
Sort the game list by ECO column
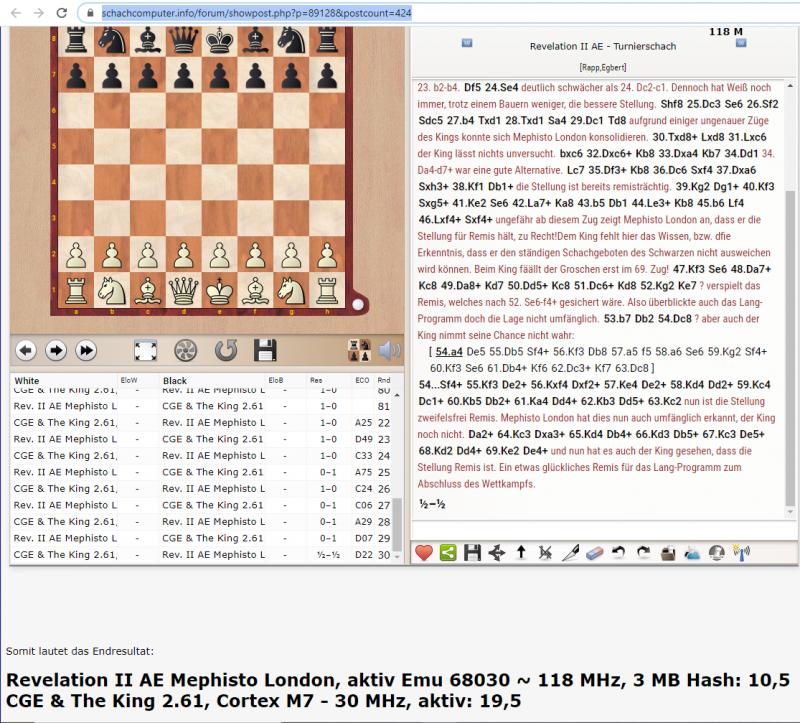pyautogui.click(x=361, y=381)
